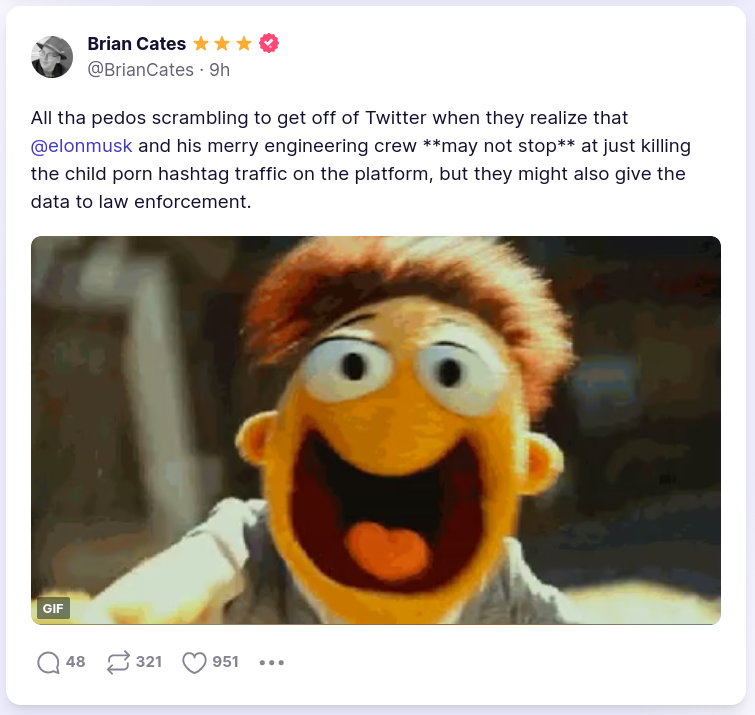The width and height of the screenshot is (755, 715).
Task: Play the orange puppet GIF
Action: click(x=376, y=430)
